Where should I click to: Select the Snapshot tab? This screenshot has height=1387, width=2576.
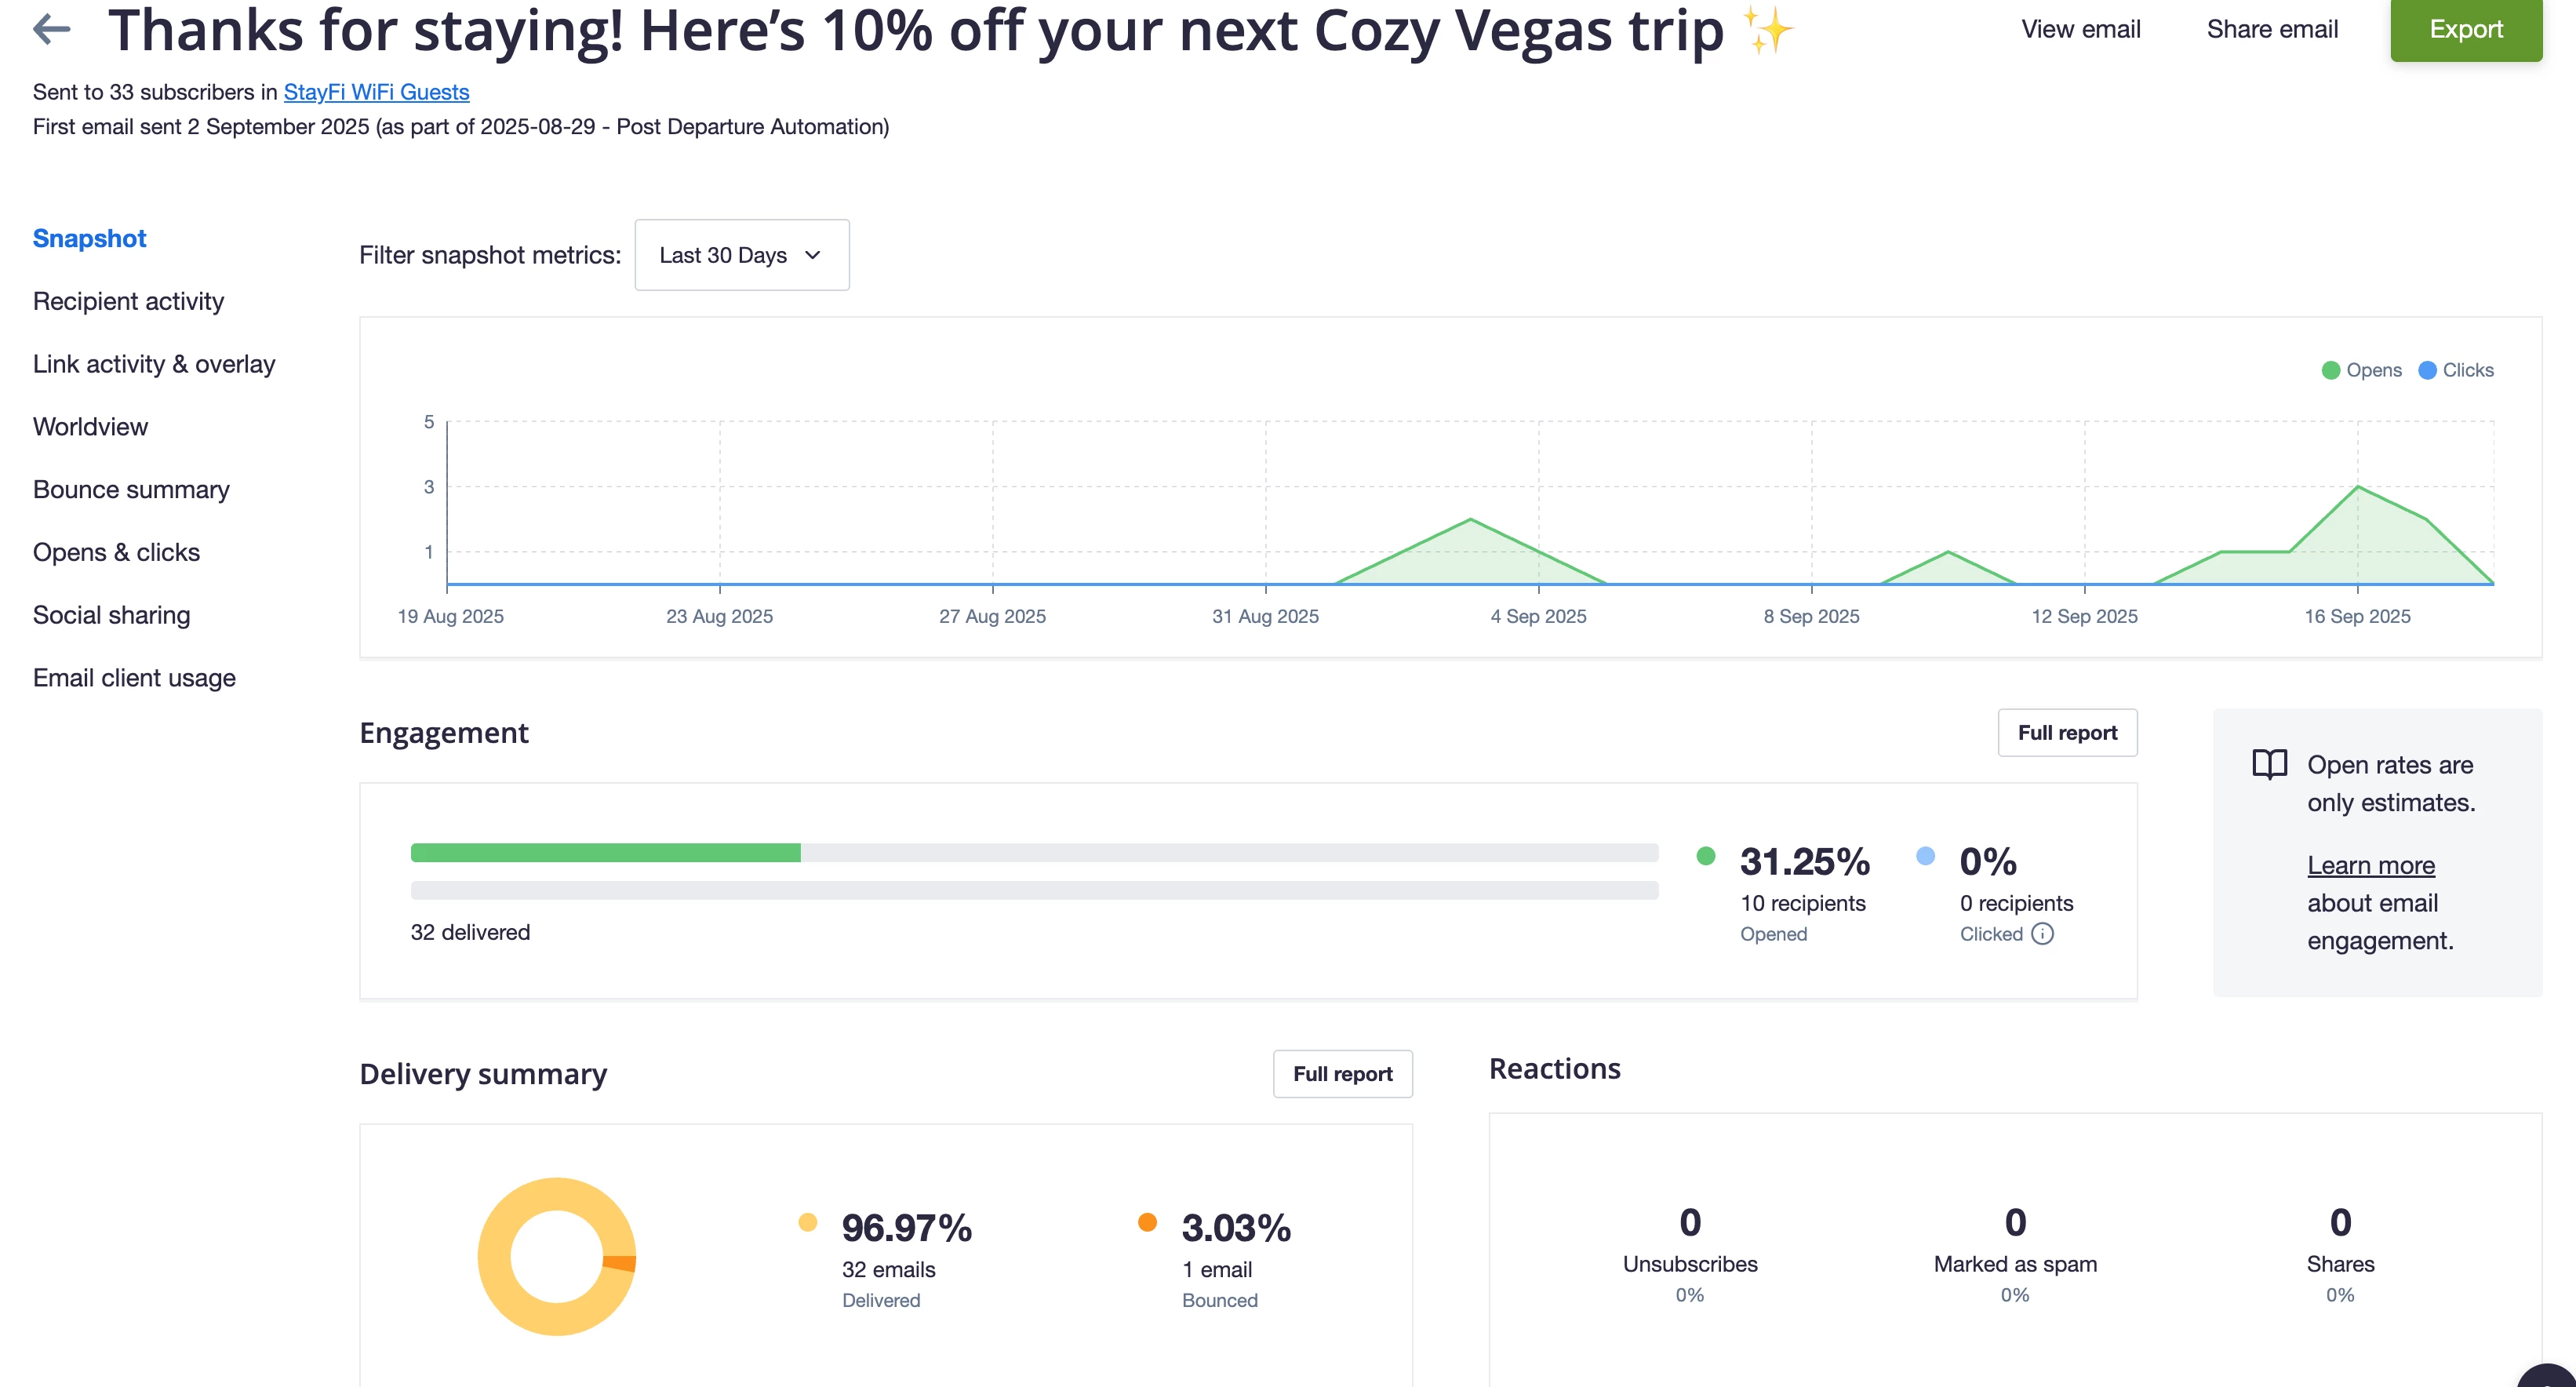[89, 238]
